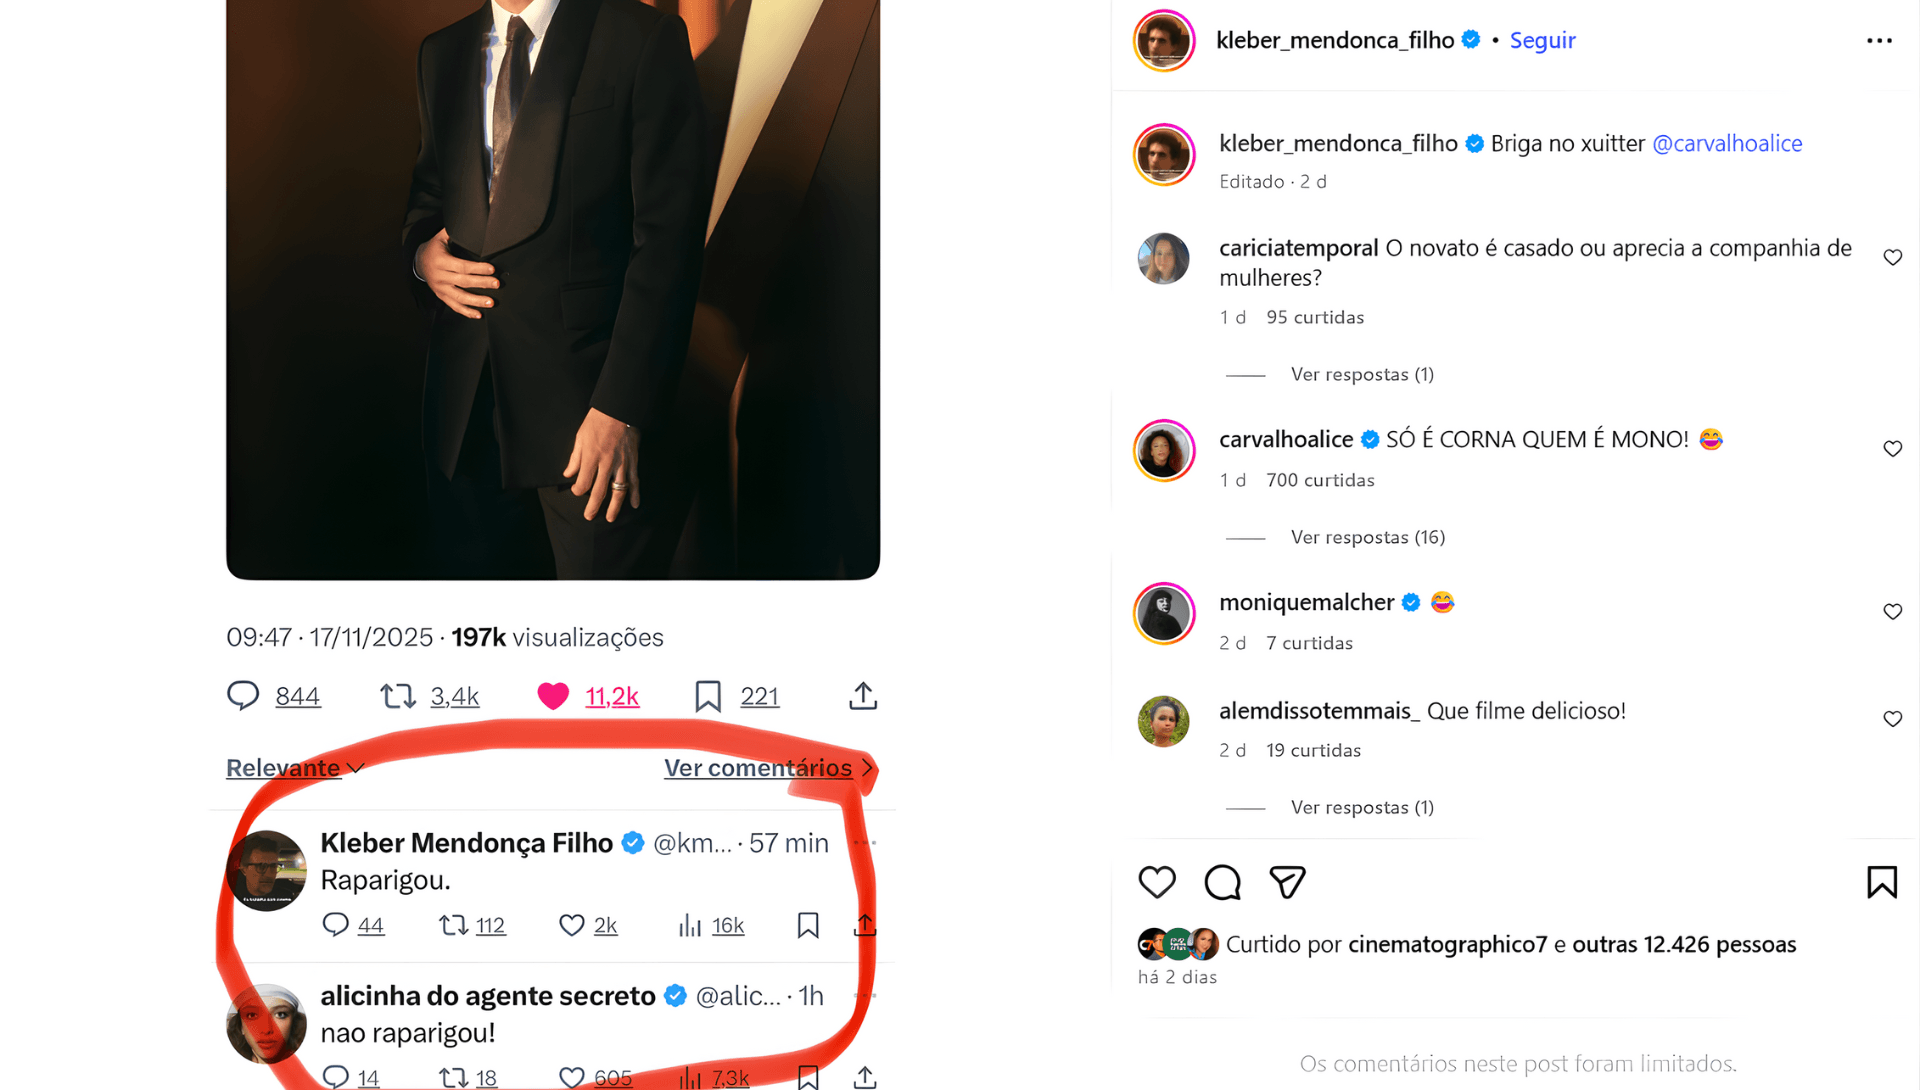Open the @carvalhoalice mention in the caption
The height and width of the screenshot is (1090, 1920).
pos(1728,143)
